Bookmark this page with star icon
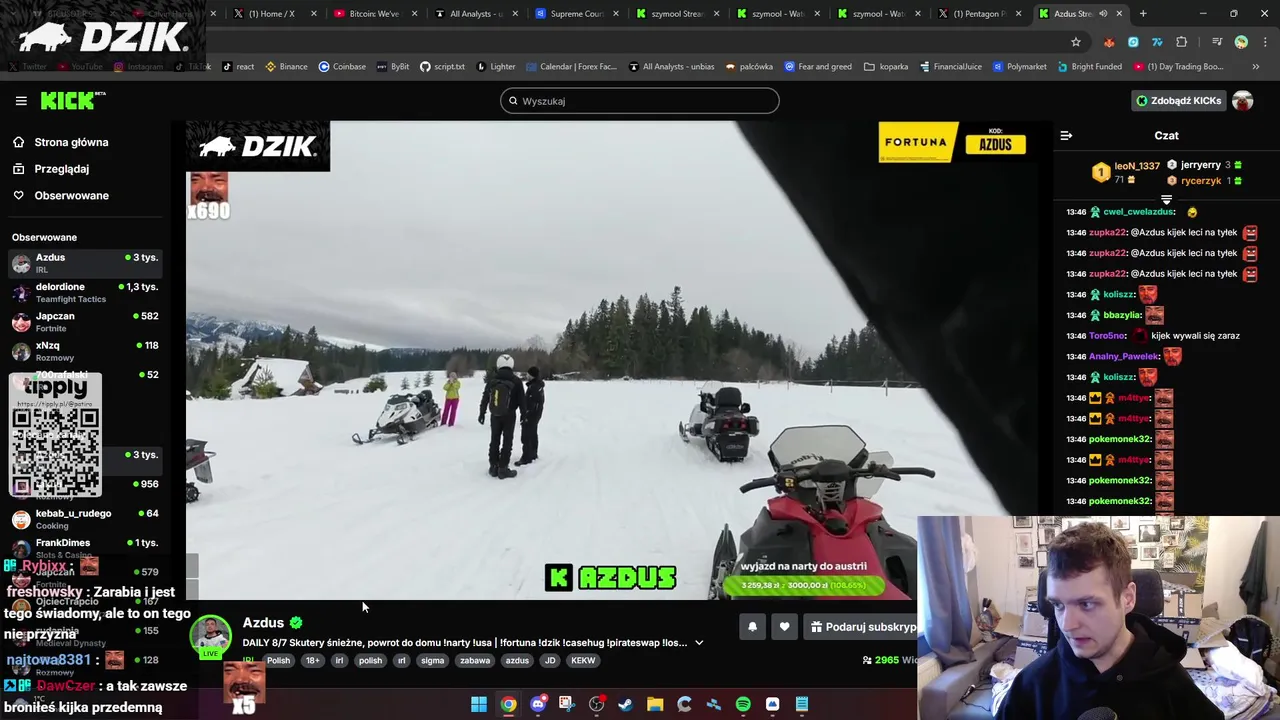This screenshot has width=1280, height=720. (1076, 42)
